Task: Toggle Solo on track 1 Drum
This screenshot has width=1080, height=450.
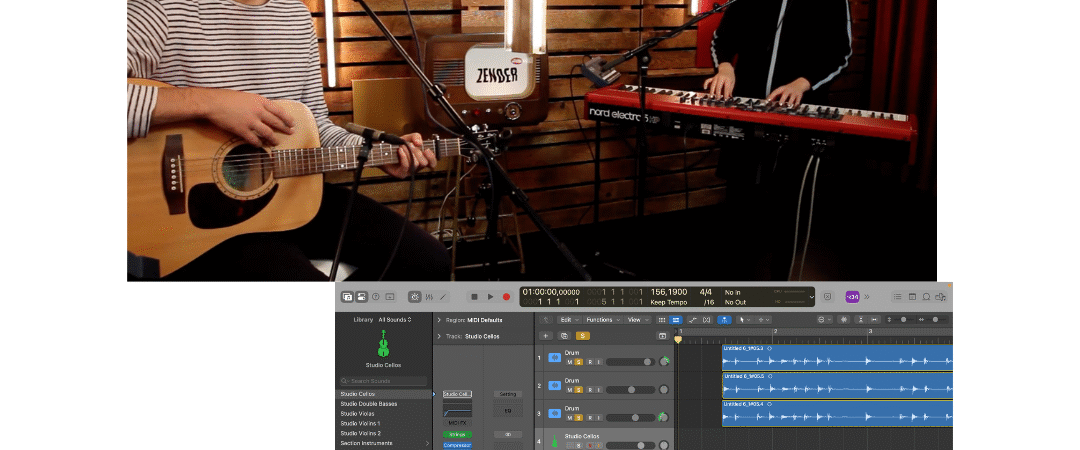Action: click(579, 362)
